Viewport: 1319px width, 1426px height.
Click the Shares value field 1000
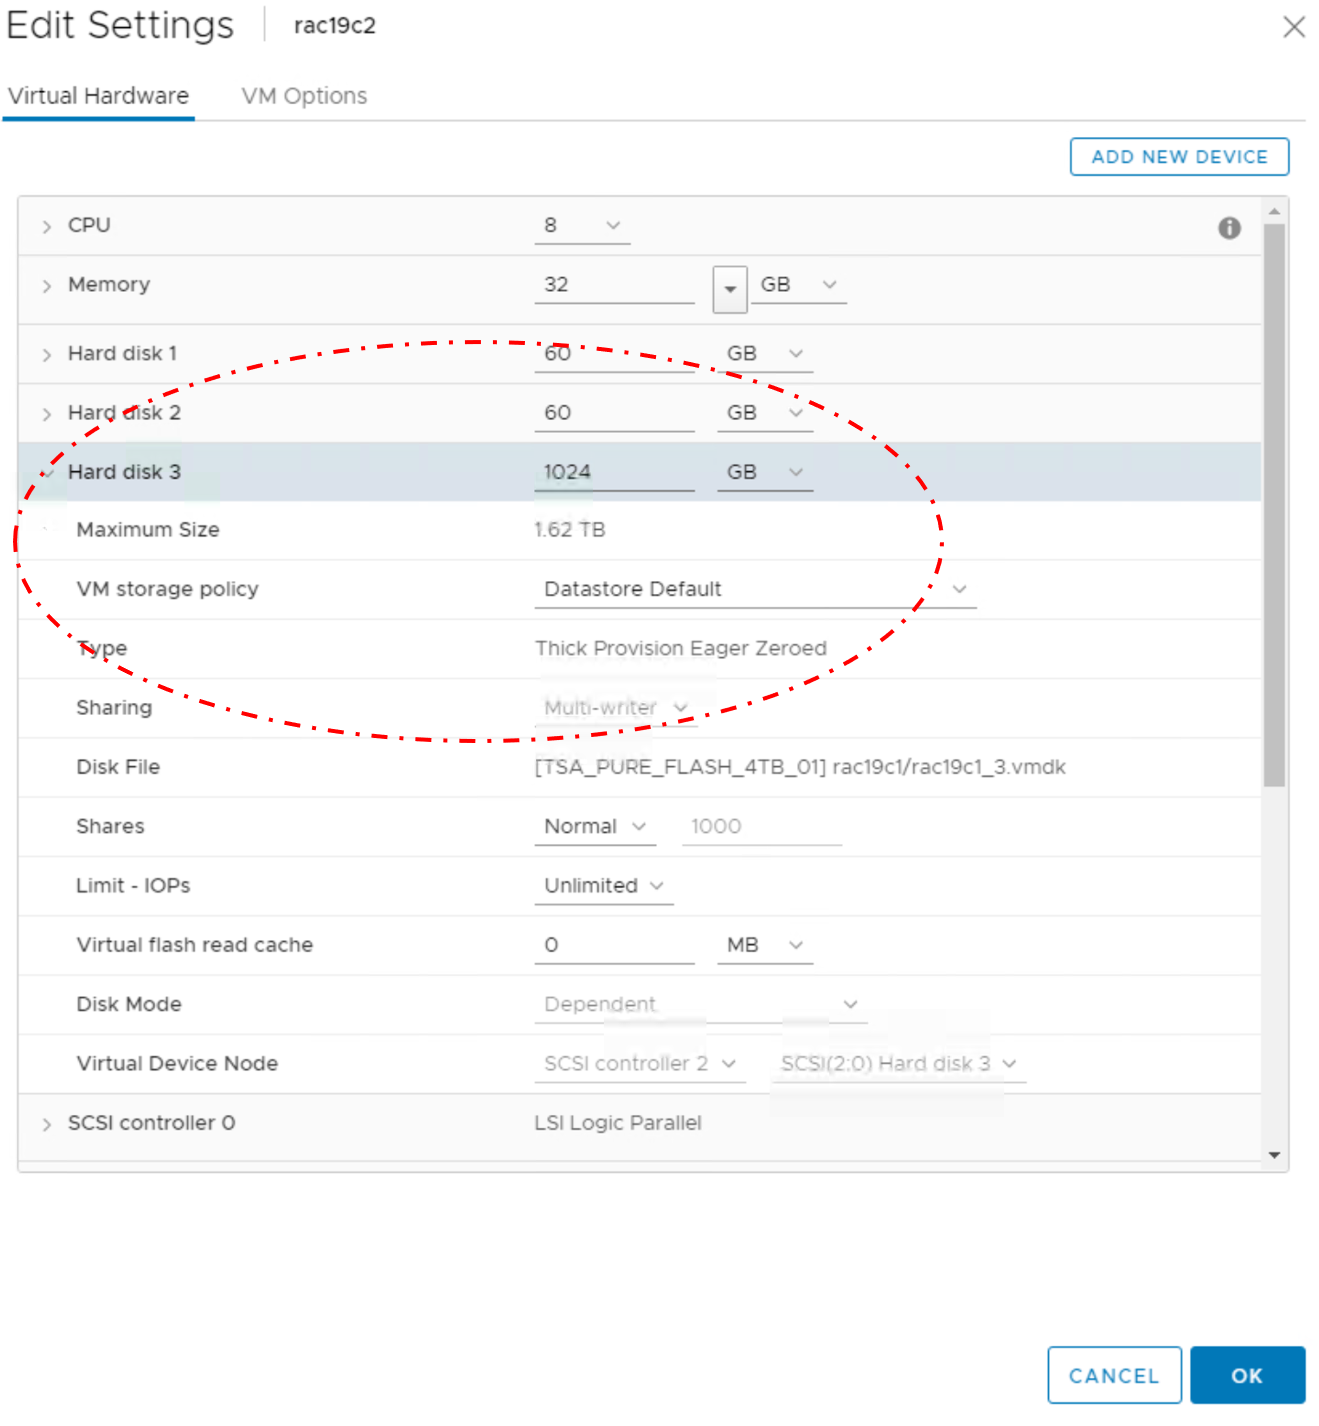click(x=762, y=827)
